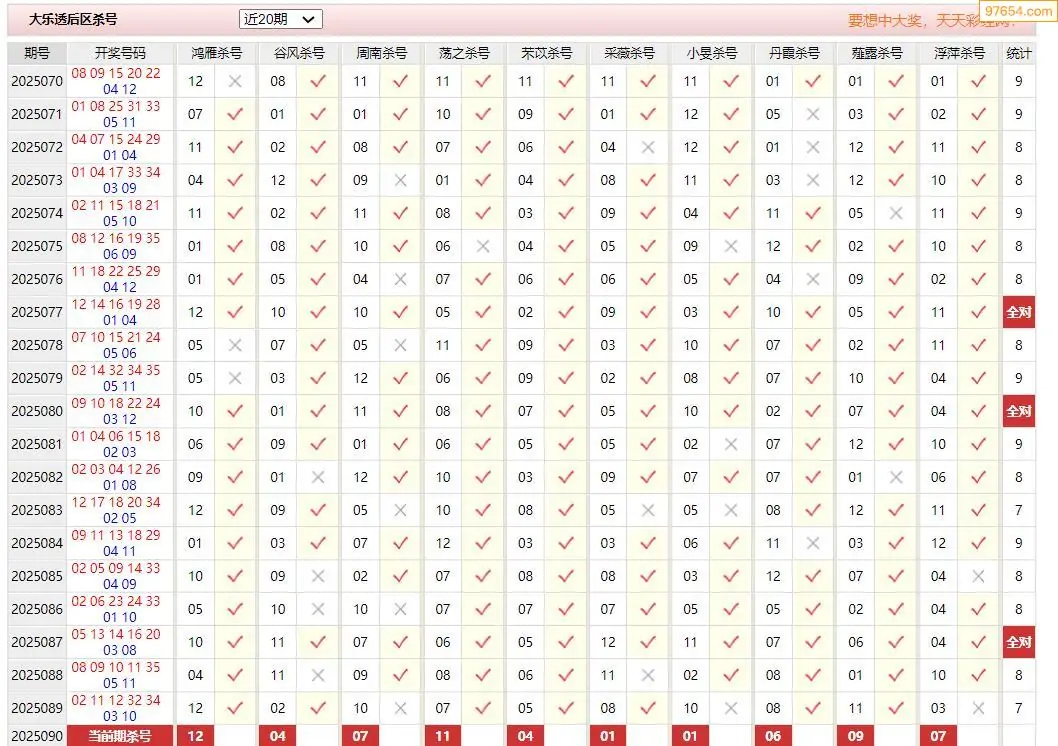Screen dimensions: 1058x746
Task: Click the 大乐透后区杀号 title
Action: point(73,20)
